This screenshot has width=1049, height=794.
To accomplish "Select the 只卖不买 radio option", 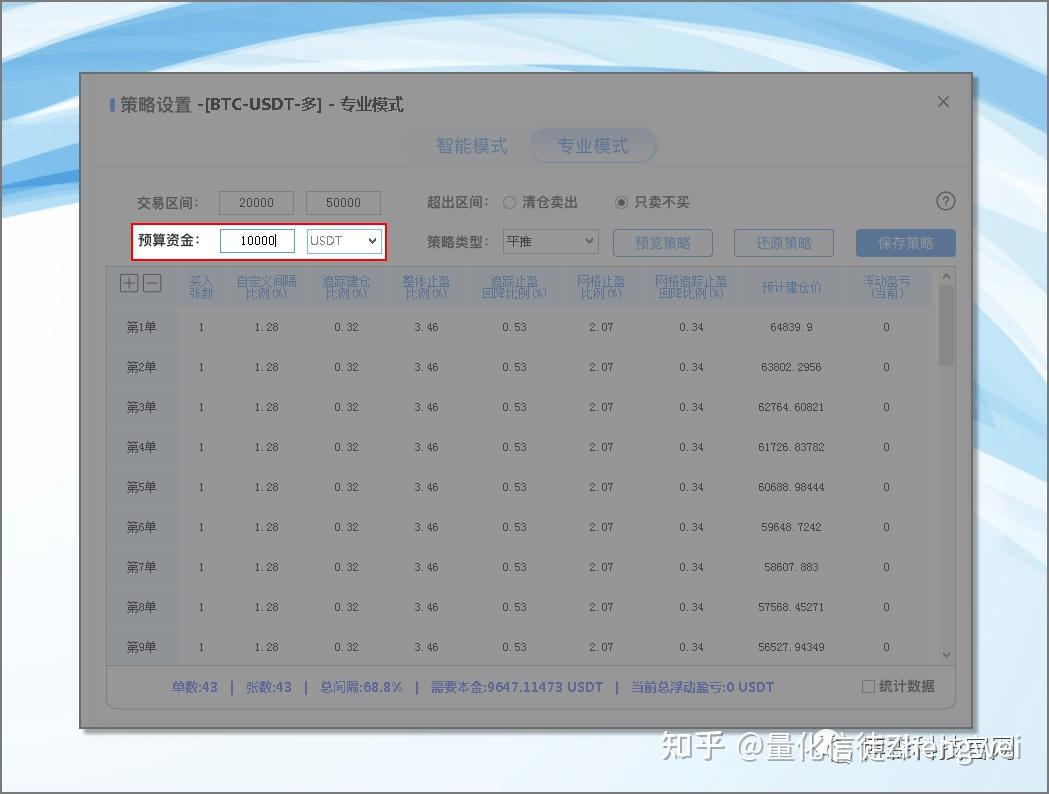I will pos(622,202).
